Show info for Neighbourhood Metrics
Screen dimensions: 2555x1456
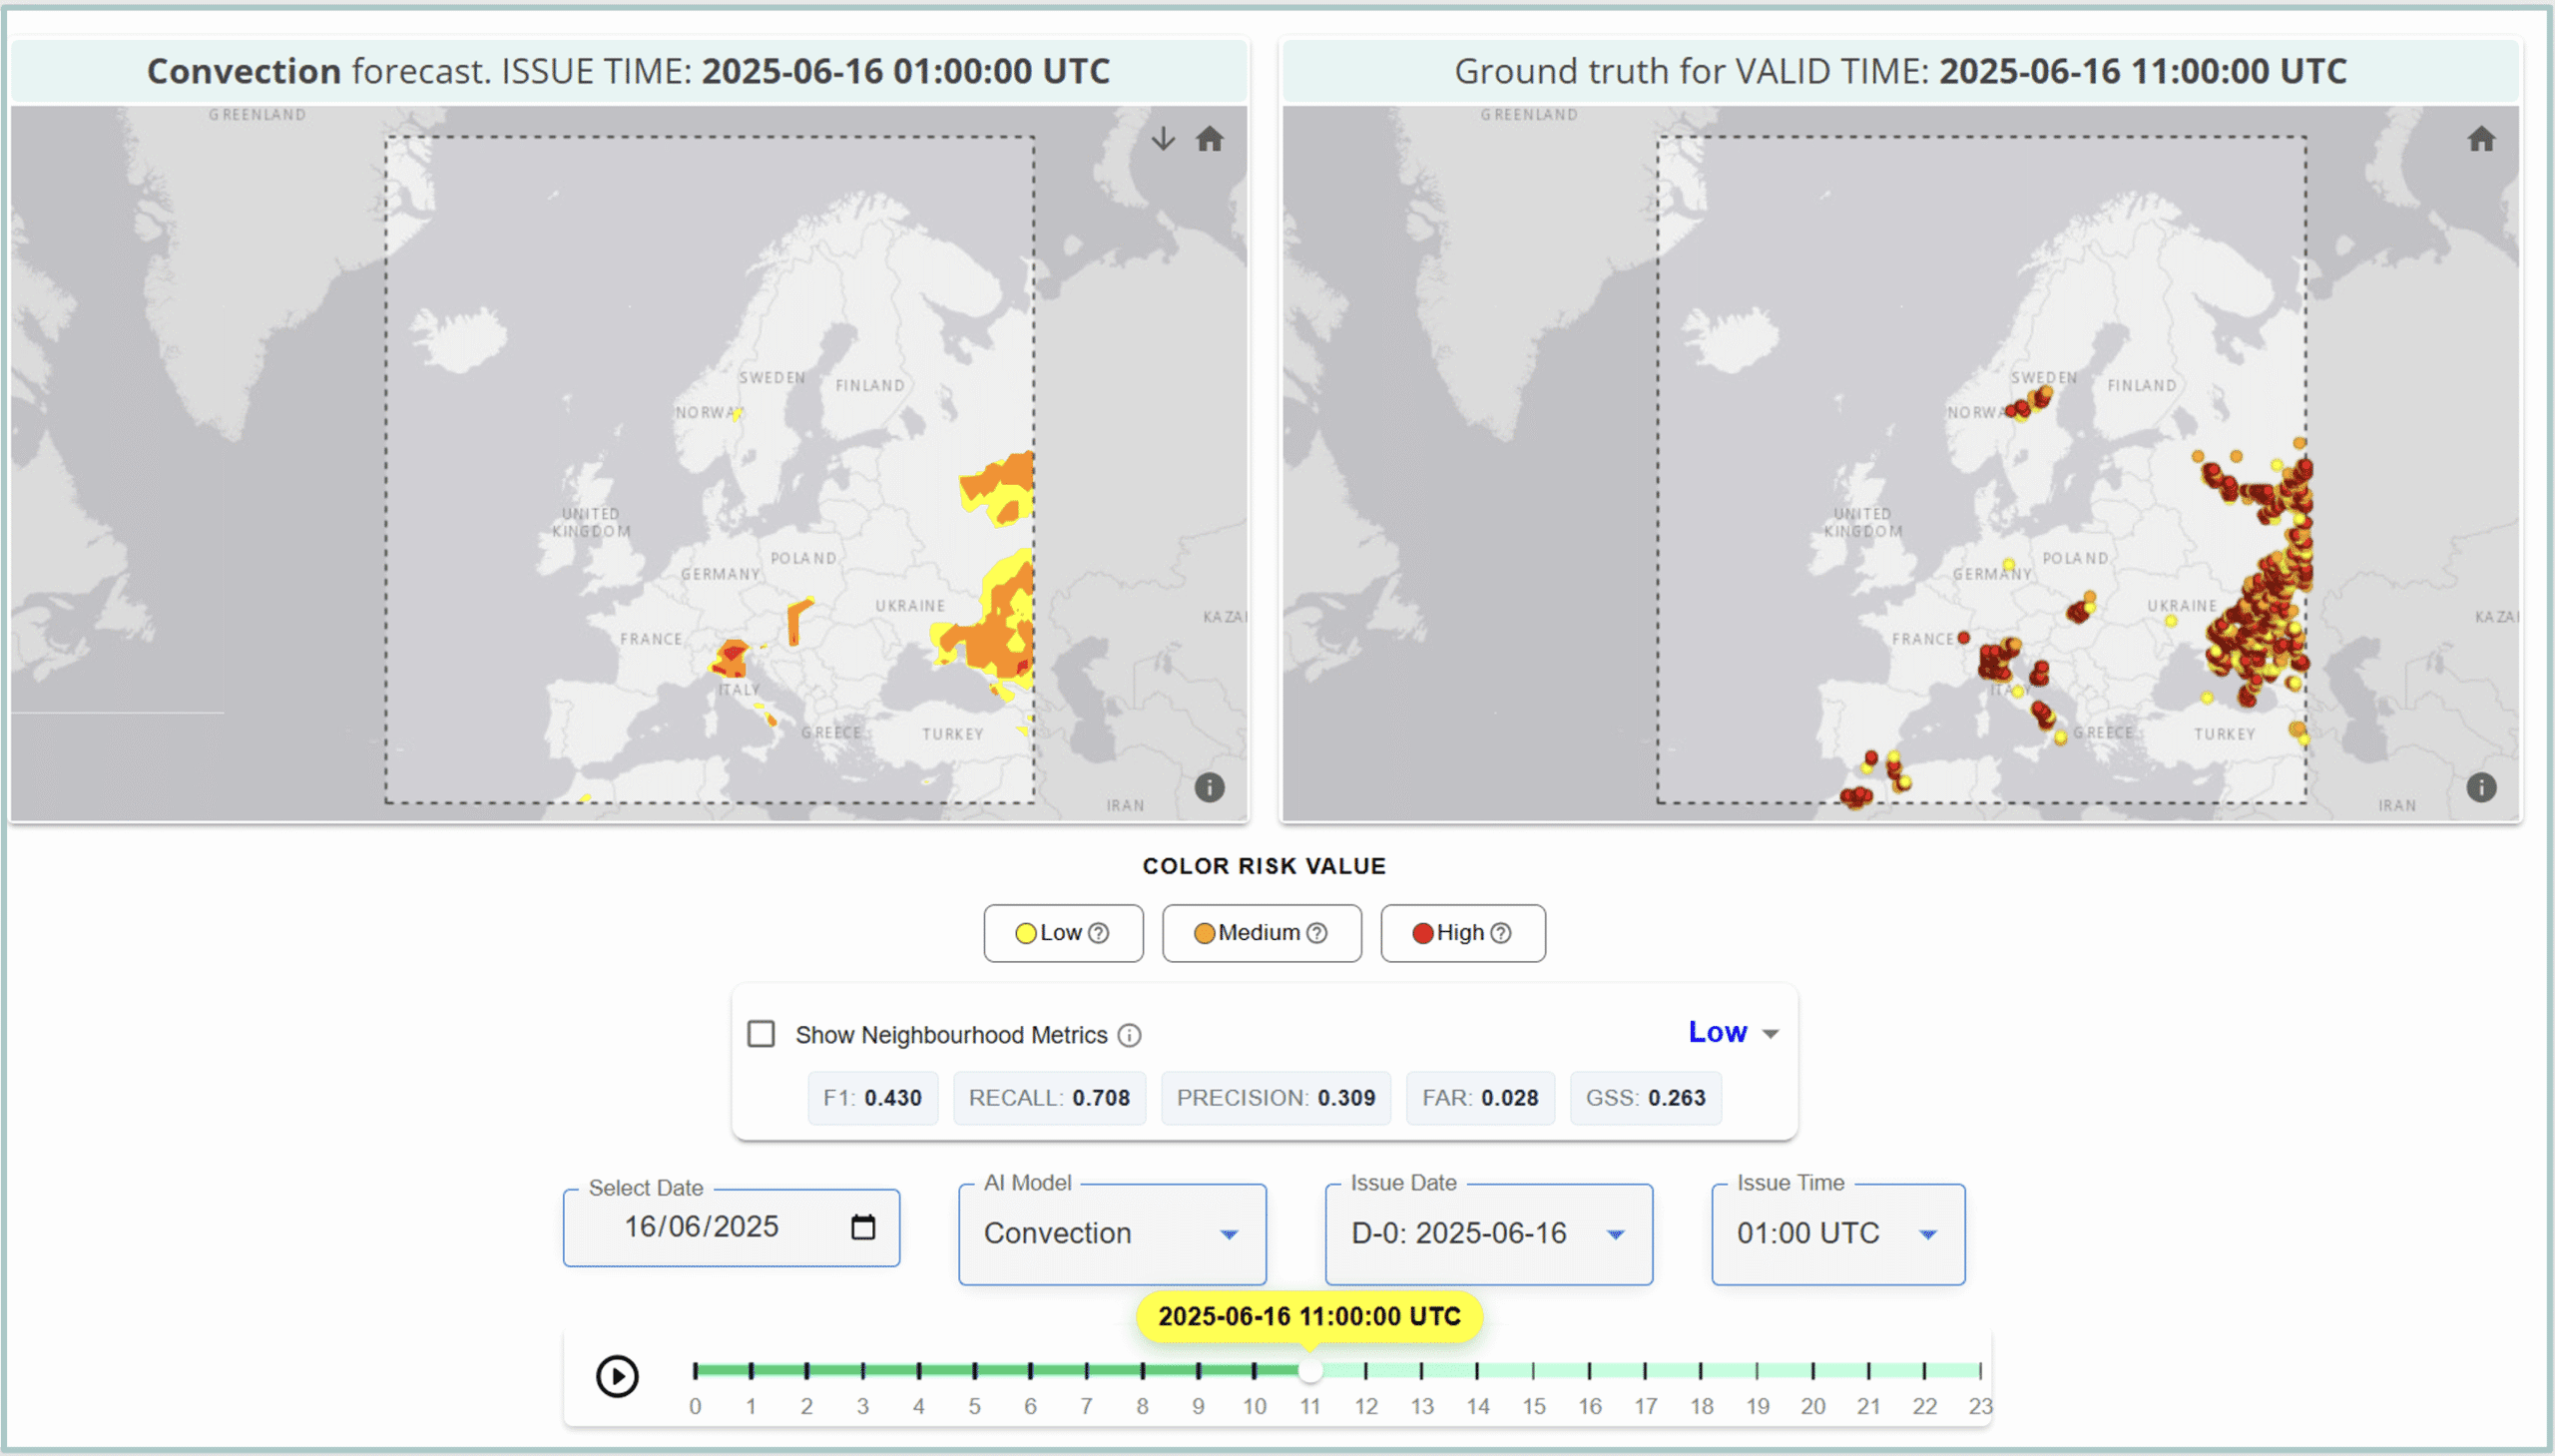coord(1129,1035)
